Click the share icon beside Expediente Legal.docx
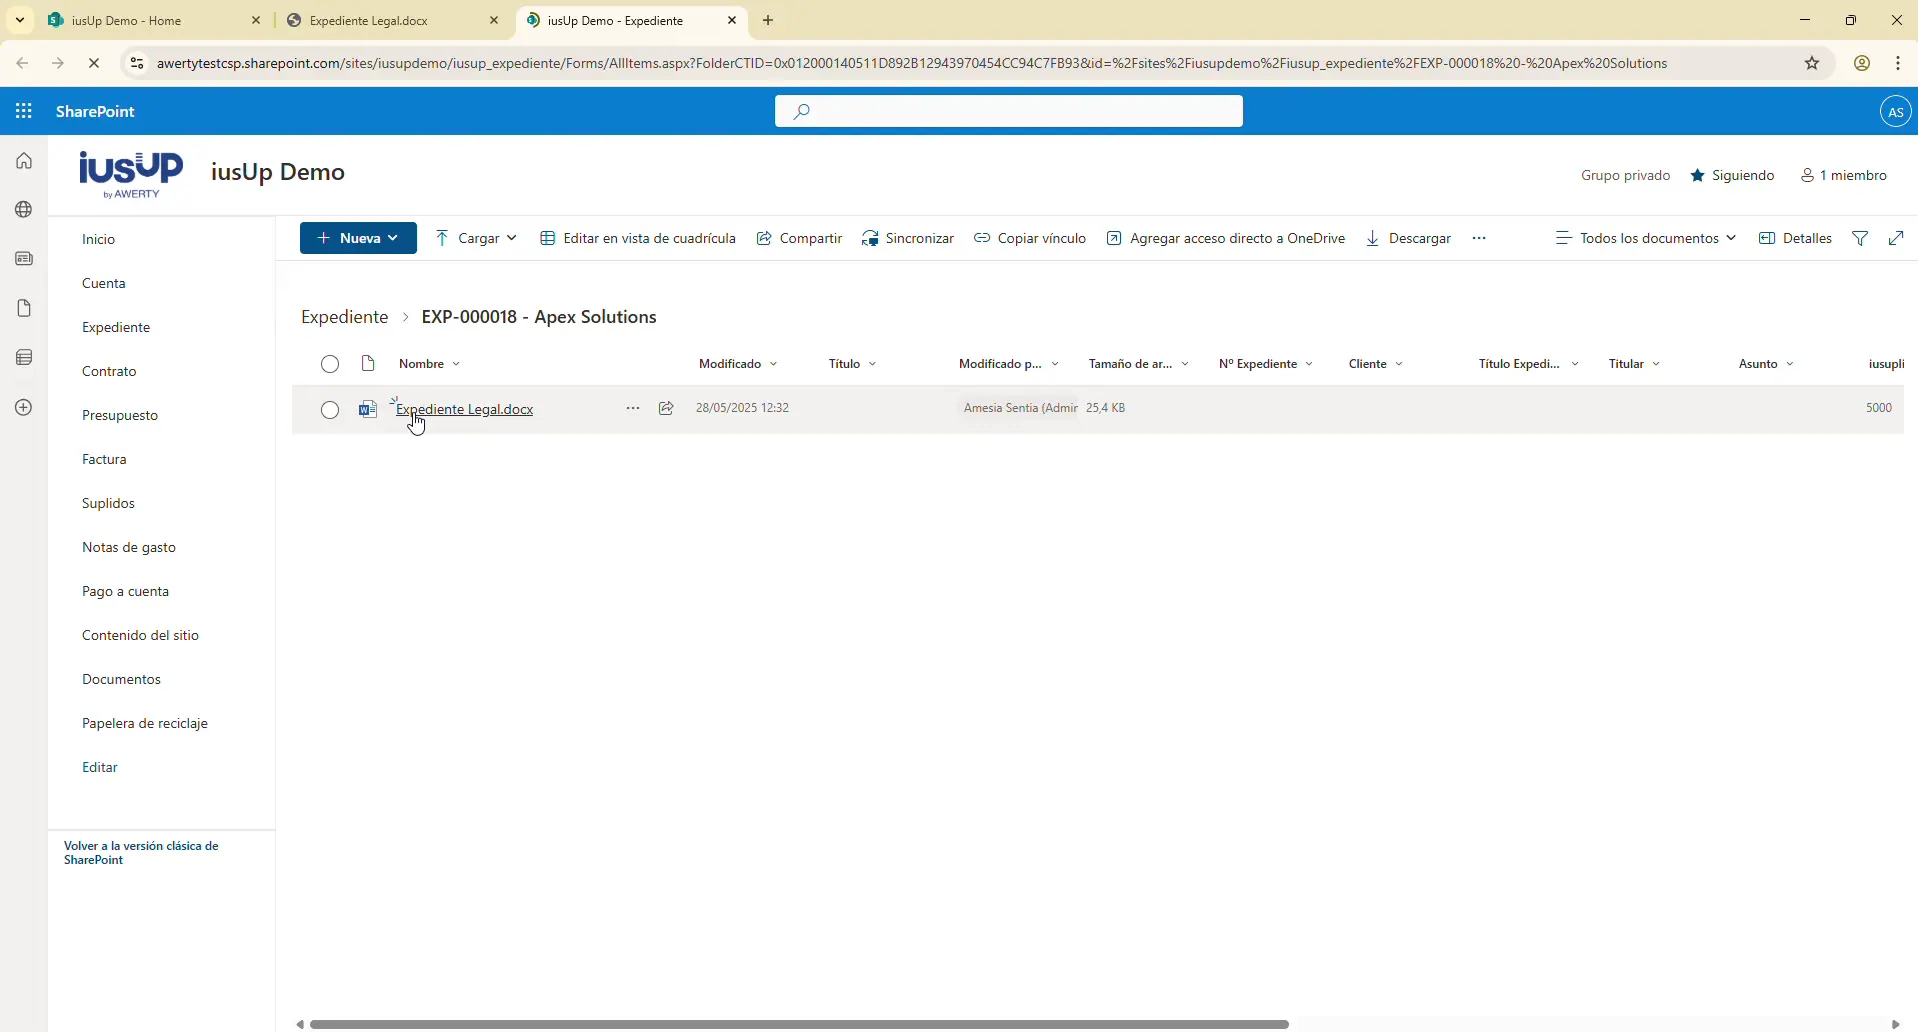1918x1032 pixels. [x=667, y=408]
